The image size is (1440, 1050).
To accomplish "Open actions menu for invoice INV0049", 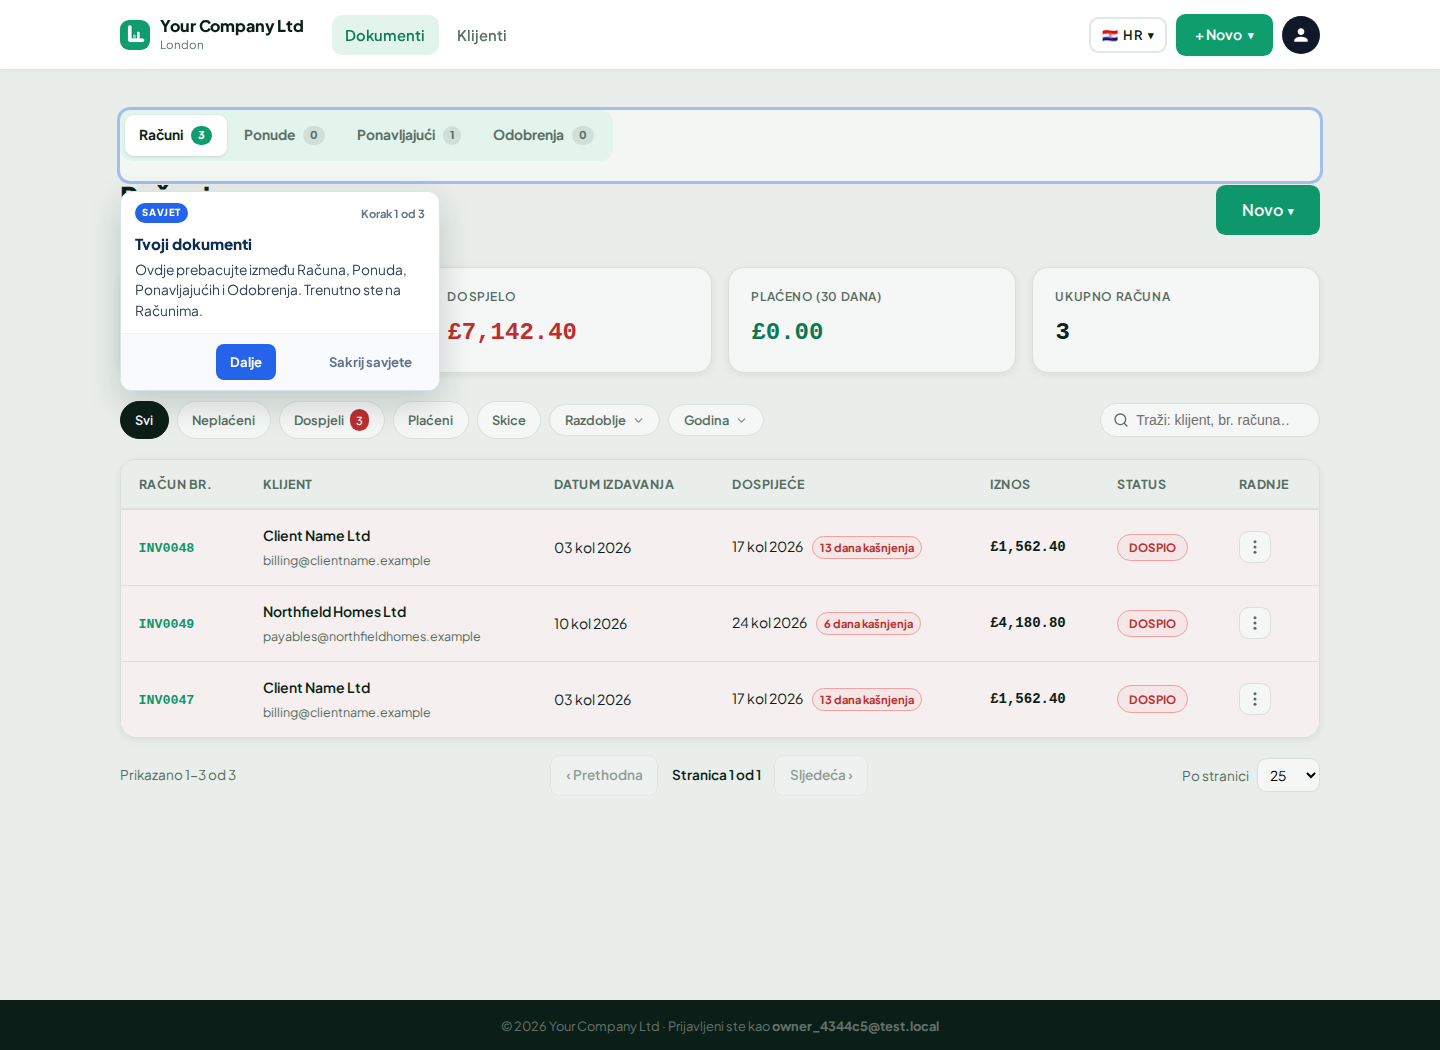I will 1254,623.
